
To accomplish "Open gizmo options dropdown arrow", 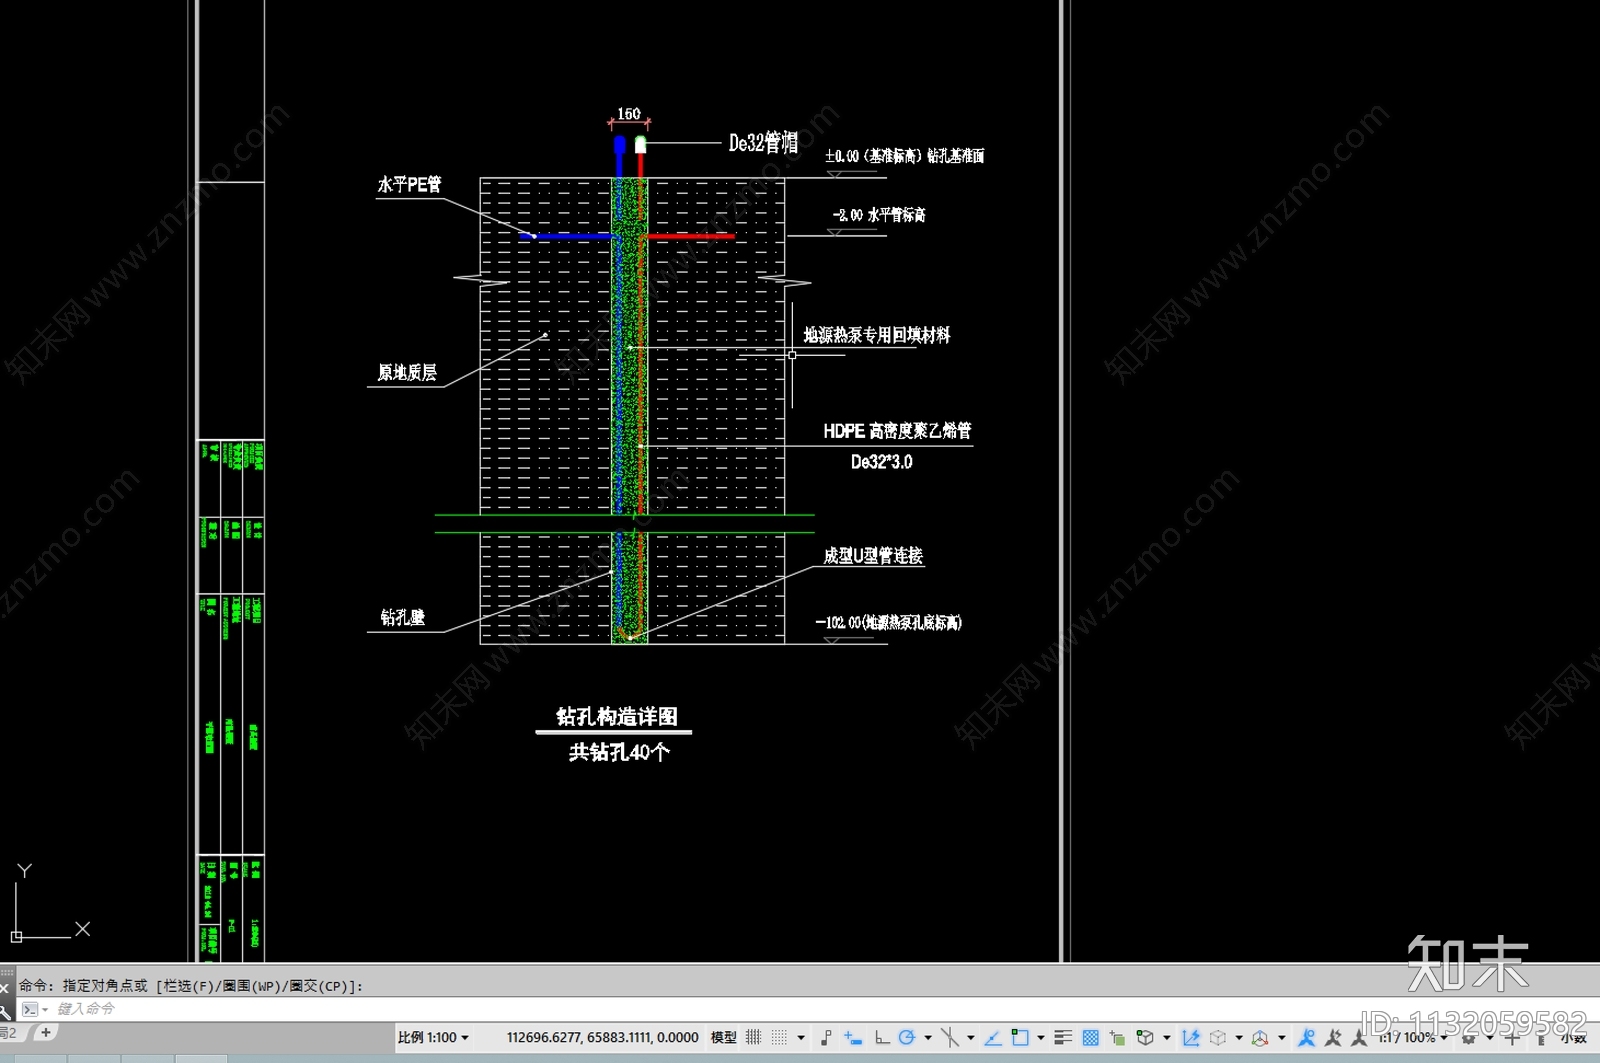I will (x=1282, y=1038).
